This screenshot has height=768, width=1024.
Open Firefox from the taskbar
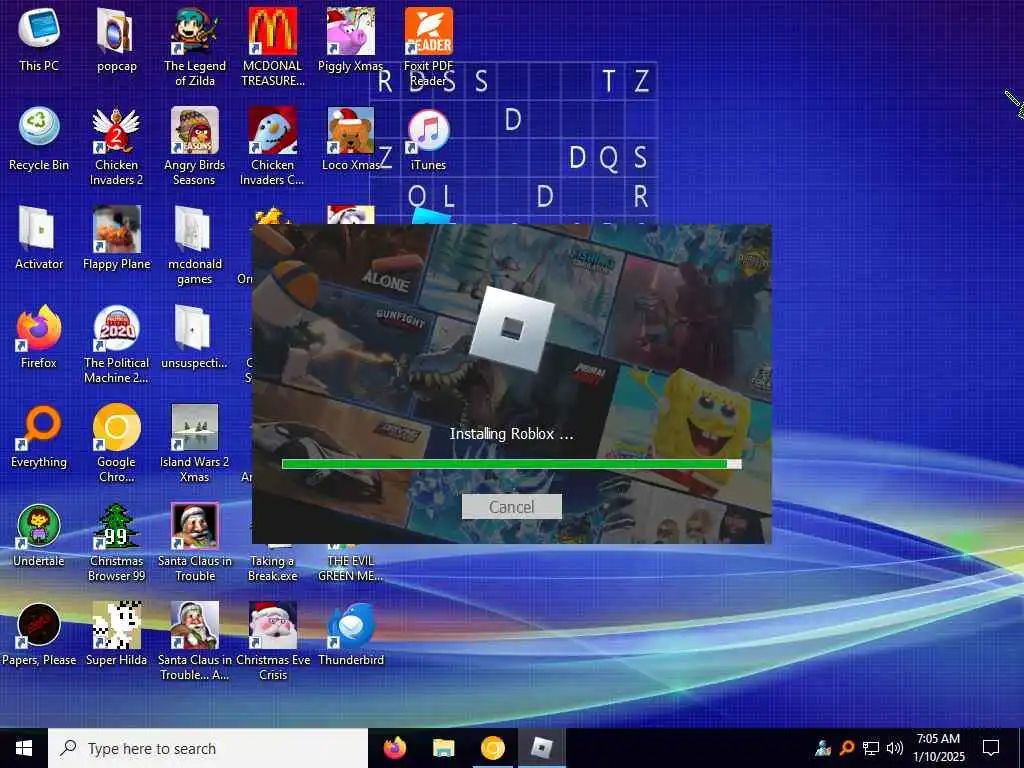tap(394, 748)
